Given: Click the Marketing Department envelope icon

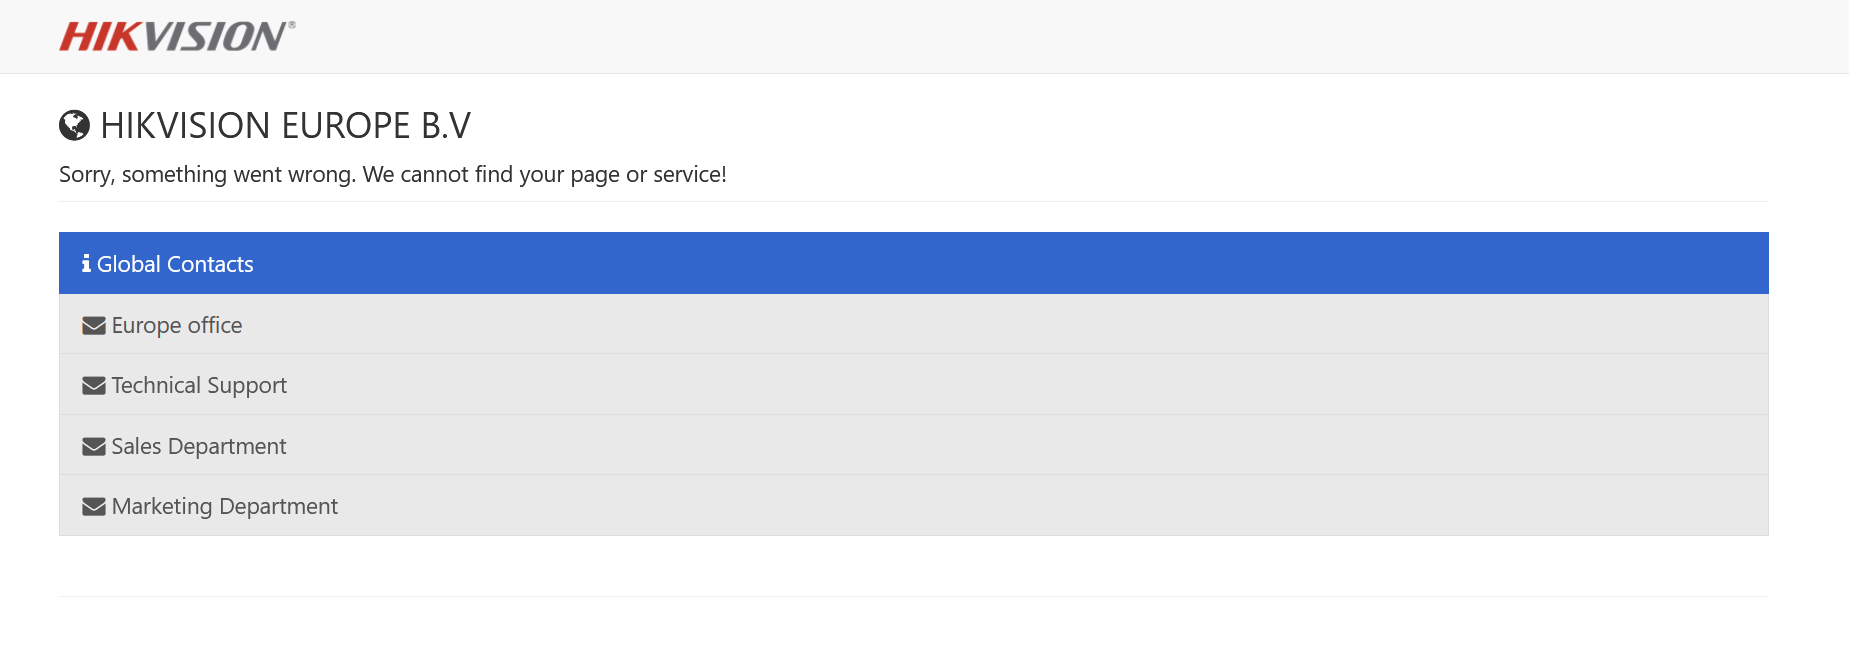Looking at the screenshot, I should pos(94,507).
